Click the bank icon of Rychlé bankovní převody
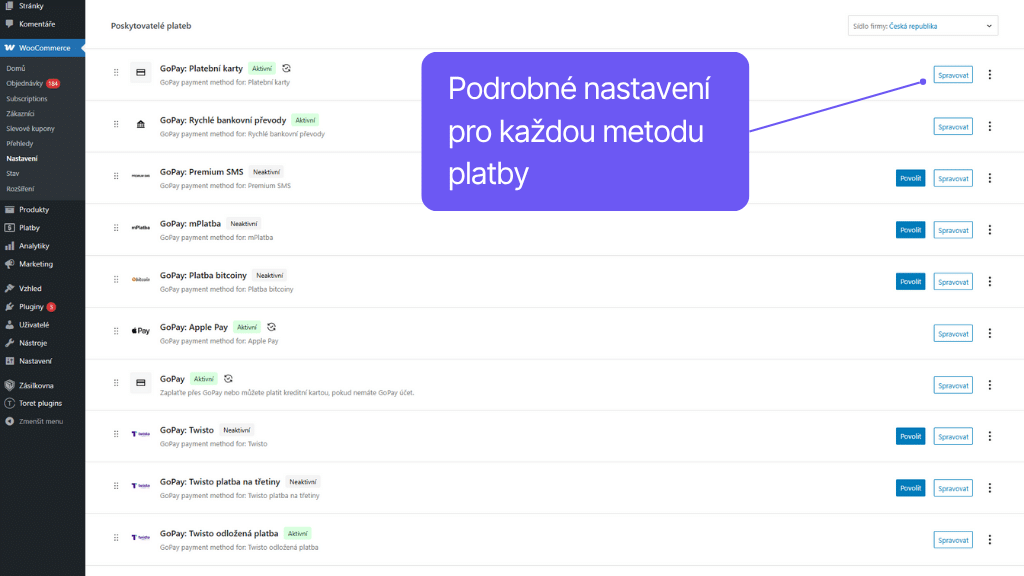Image resolution: width=1024 pixels, height=576 pixels. 140,125
